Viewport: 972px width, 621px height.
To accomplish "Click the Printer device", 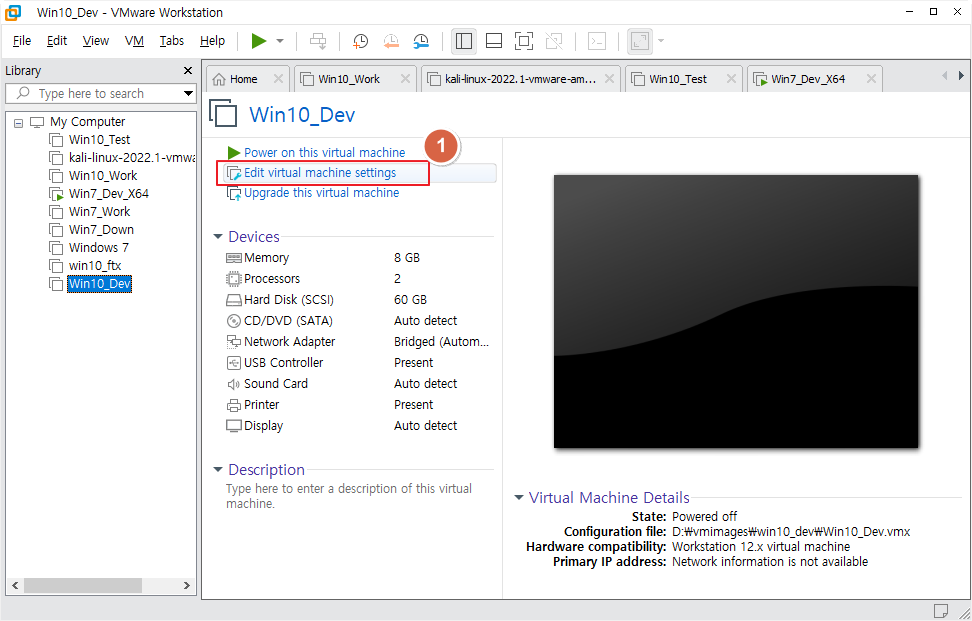I will pyautogui.click(x=358, y=405).
